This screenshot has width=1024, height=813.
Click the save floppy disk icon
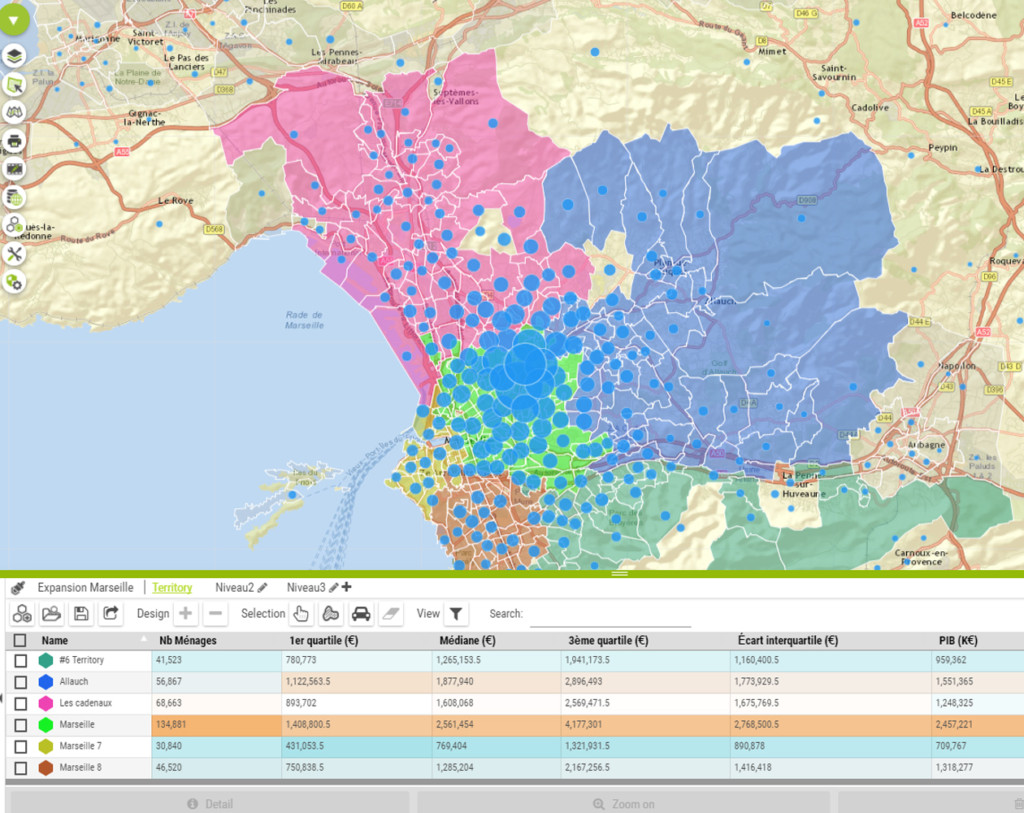pos(81,613)
